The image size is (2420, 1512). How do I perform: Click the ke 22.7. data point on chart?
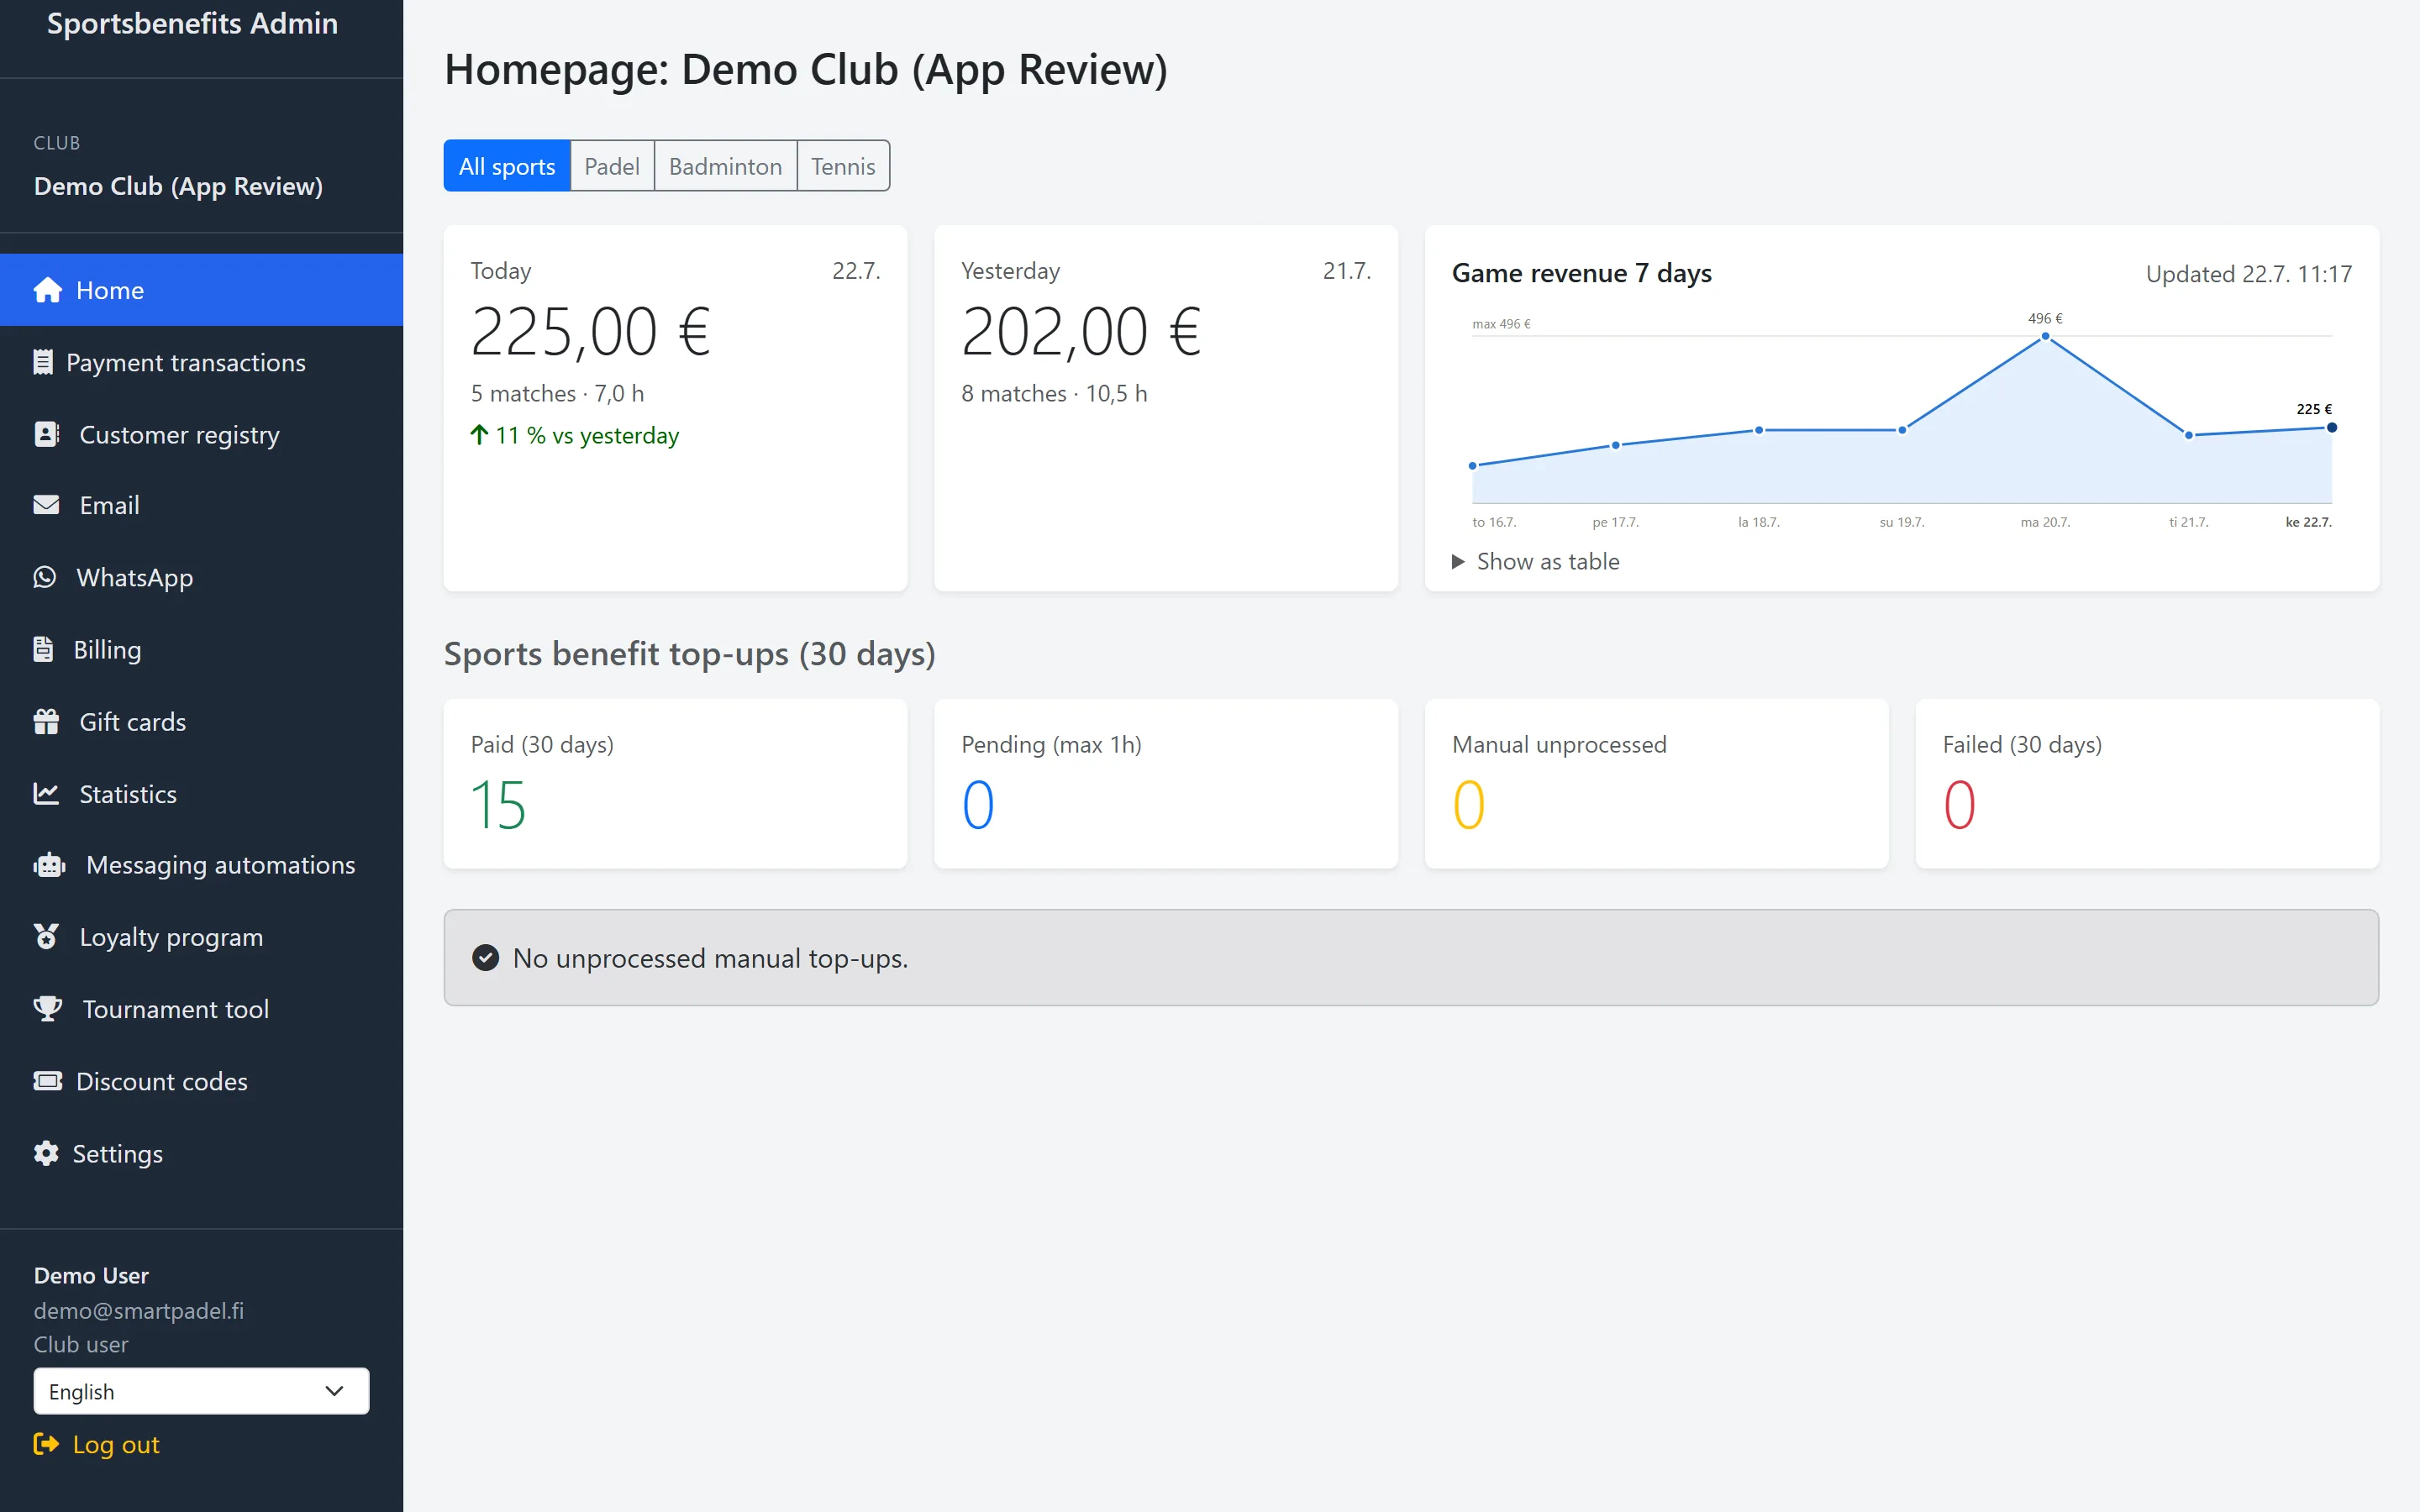2332,428
